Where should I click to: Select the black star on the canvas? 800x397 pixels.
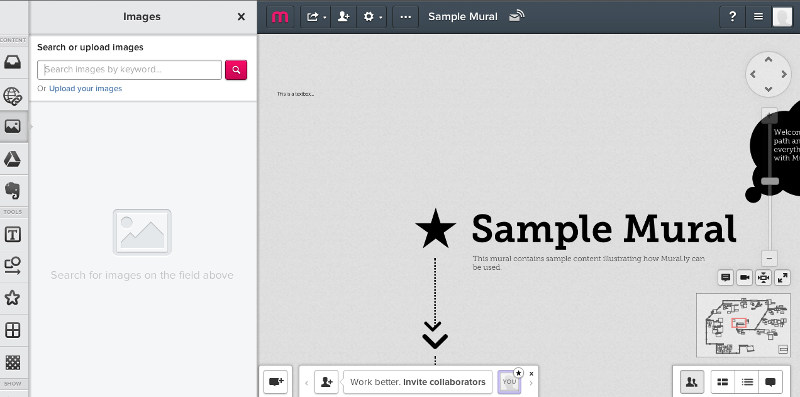[x=435, y=229]
